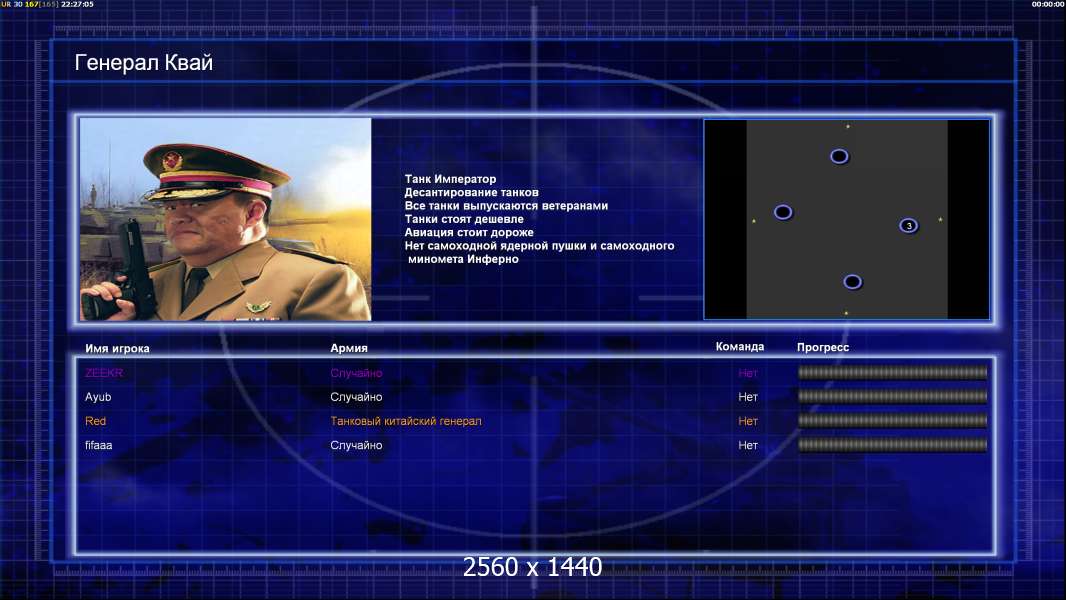
Task: Select player name 'ZEEKR'
Action: [x=104, y=372]
